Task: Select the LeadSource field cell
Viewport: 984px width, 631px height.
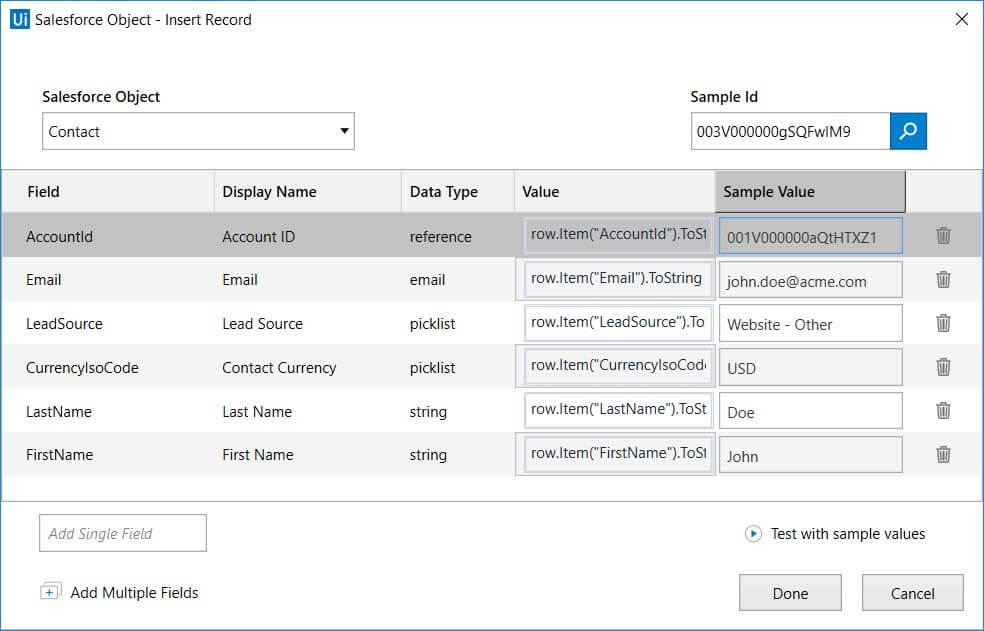Action: tap(64, 324)
